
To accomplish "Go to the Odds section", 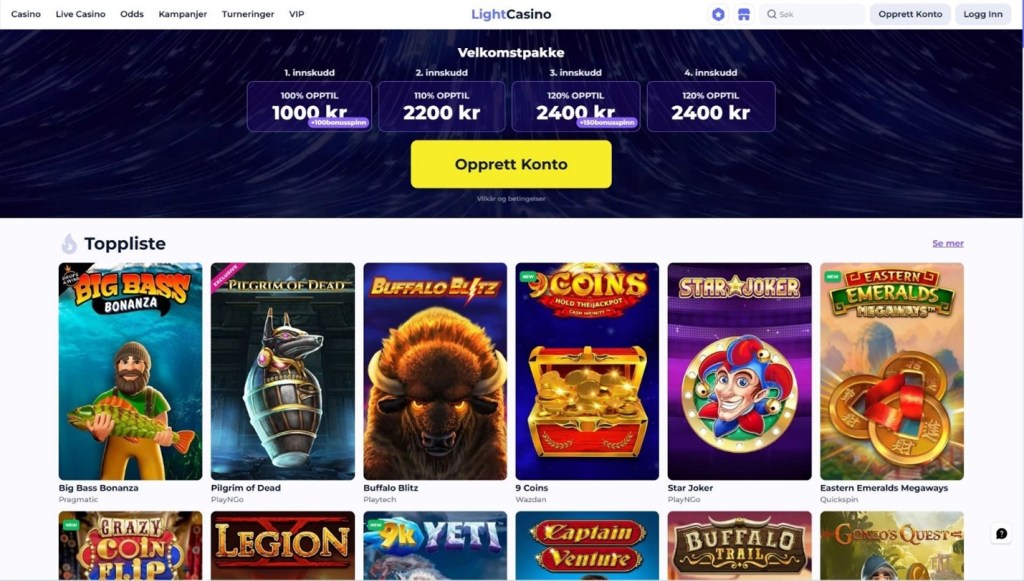I will [x=132, y=14].
